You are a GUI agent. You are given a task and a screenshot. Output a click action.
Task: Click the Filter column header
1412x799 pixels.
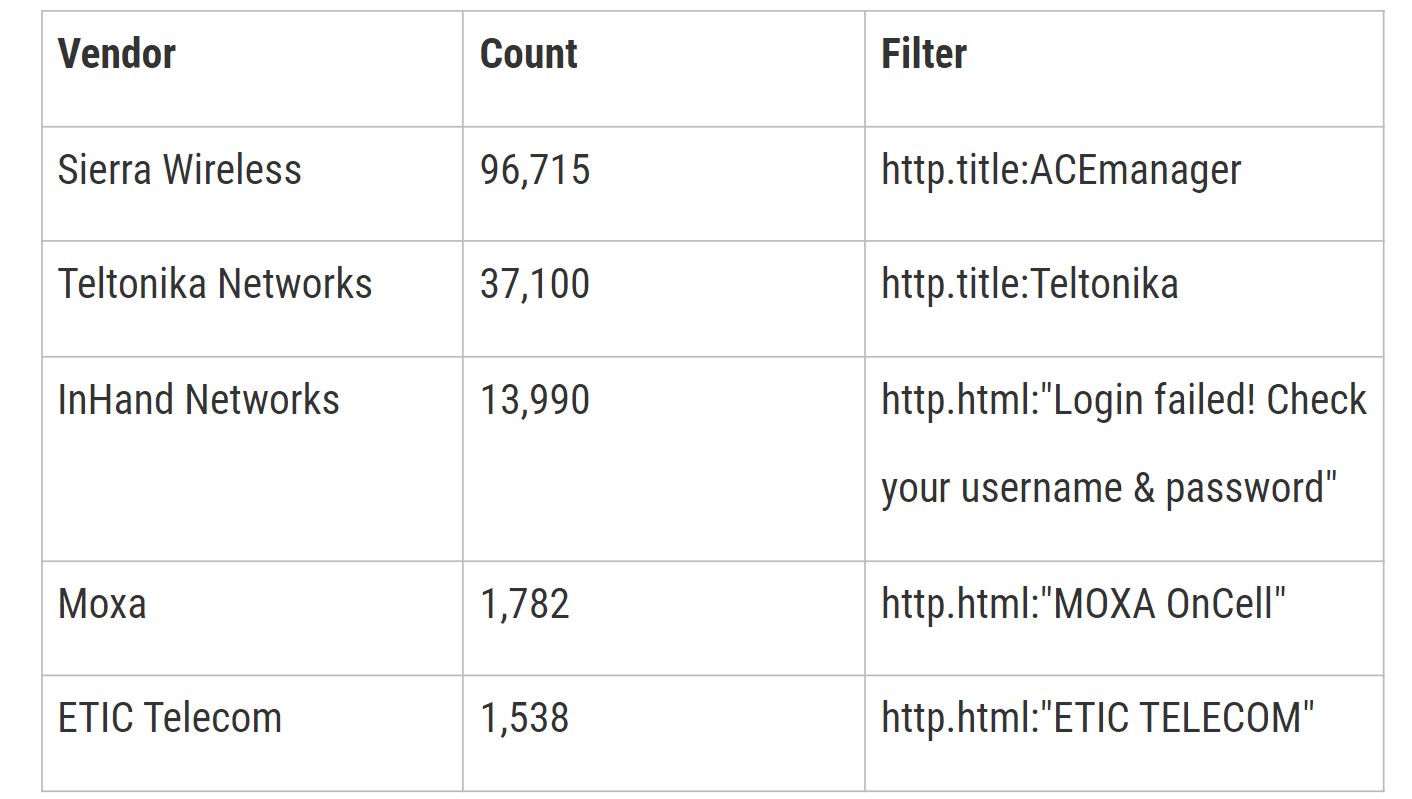click(924, 54)
